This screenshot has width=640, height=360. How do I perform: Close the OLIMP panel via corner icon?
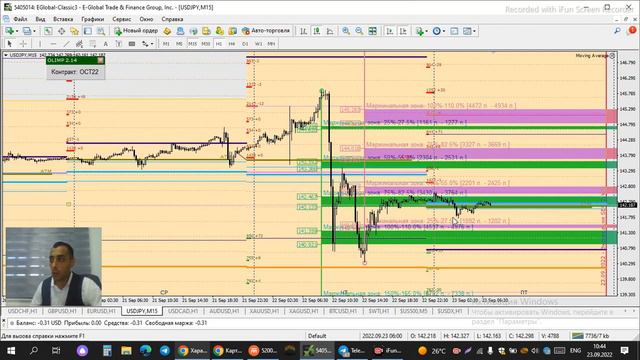coord(100,60)
